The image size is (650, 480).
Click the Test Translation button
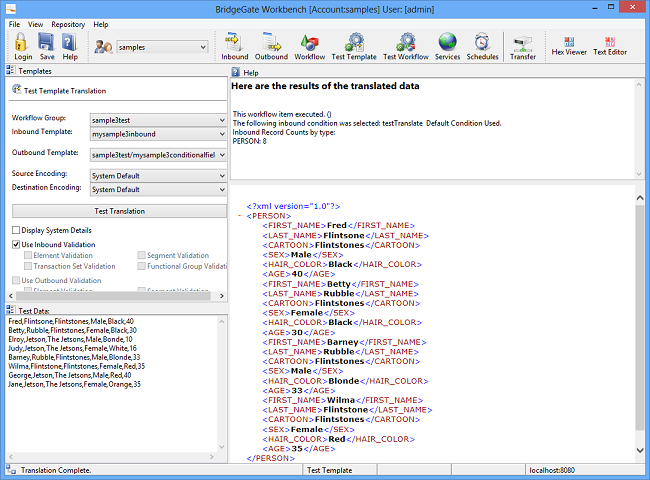tap(119, 211)
